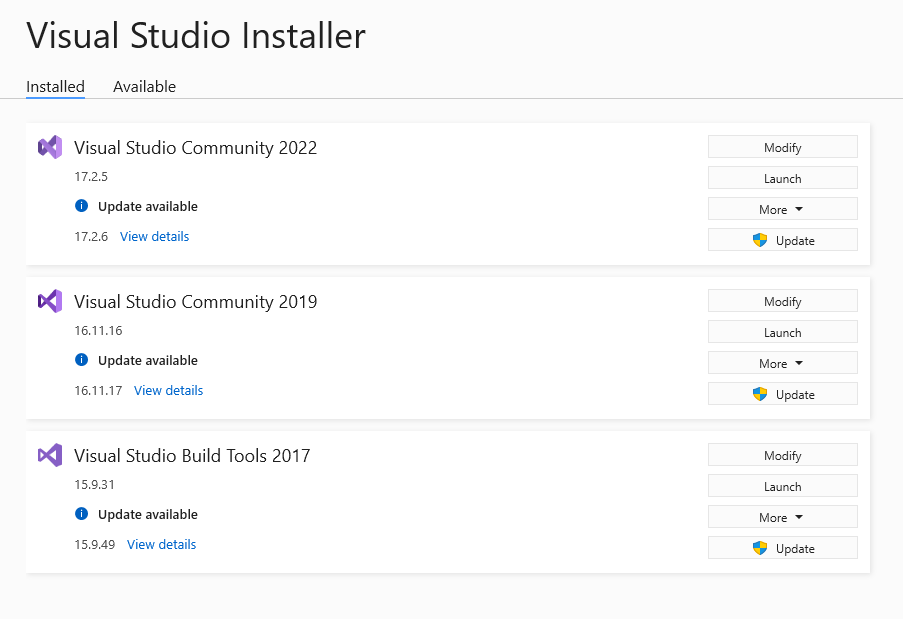Open the More dropdown for Build Tools 2017
903x619 pixels.
782,517
